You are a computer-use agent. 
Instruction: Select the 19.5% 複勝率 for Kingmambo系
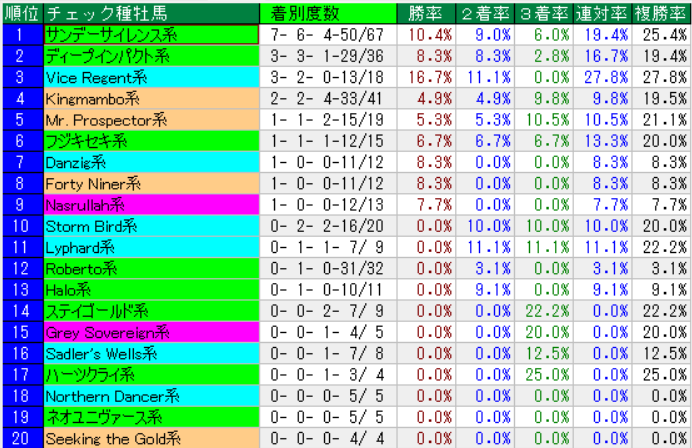665,98
